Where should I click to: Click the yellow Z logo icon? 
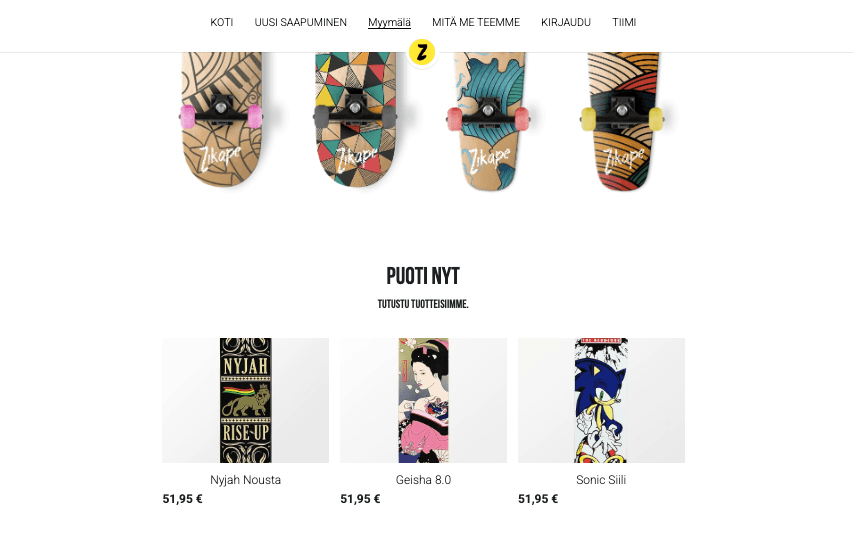tap(422, 53)
